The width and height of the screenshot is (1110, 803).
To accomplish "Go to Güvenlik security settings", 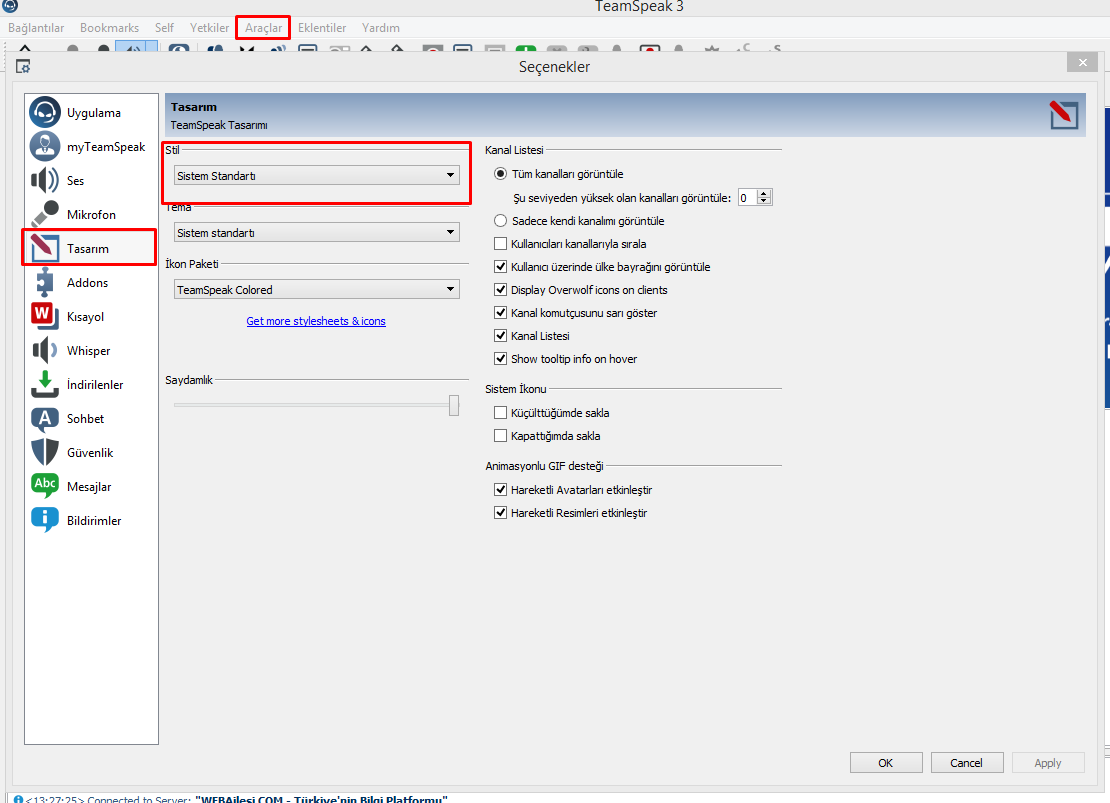I will pos(91,452).
